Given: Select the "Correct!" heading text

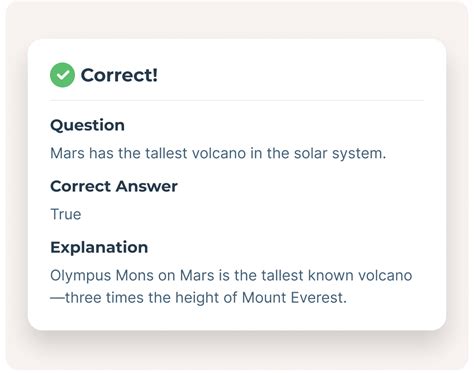Looking at the screenshot, I should click(x=119, y=75).
